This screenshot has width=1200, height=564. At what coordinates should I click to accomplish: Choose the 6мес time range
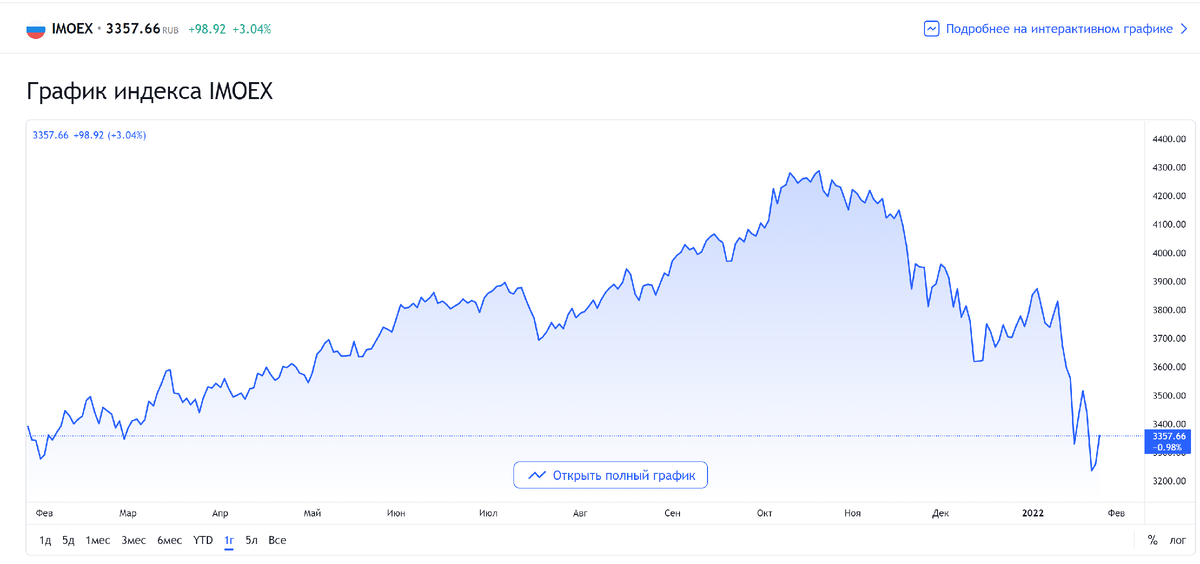[170, 540]
